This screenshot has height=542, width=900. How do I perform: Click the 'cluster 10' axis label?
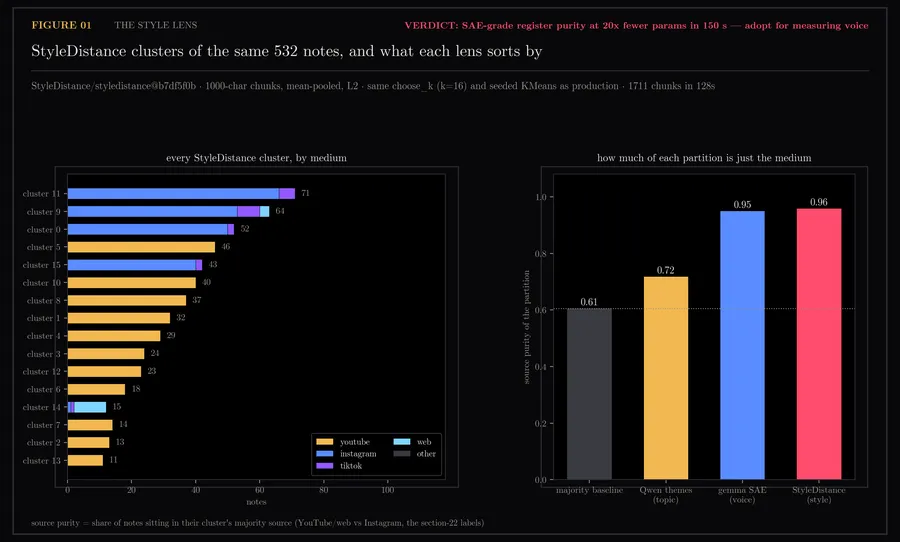(x=41, y=283)
